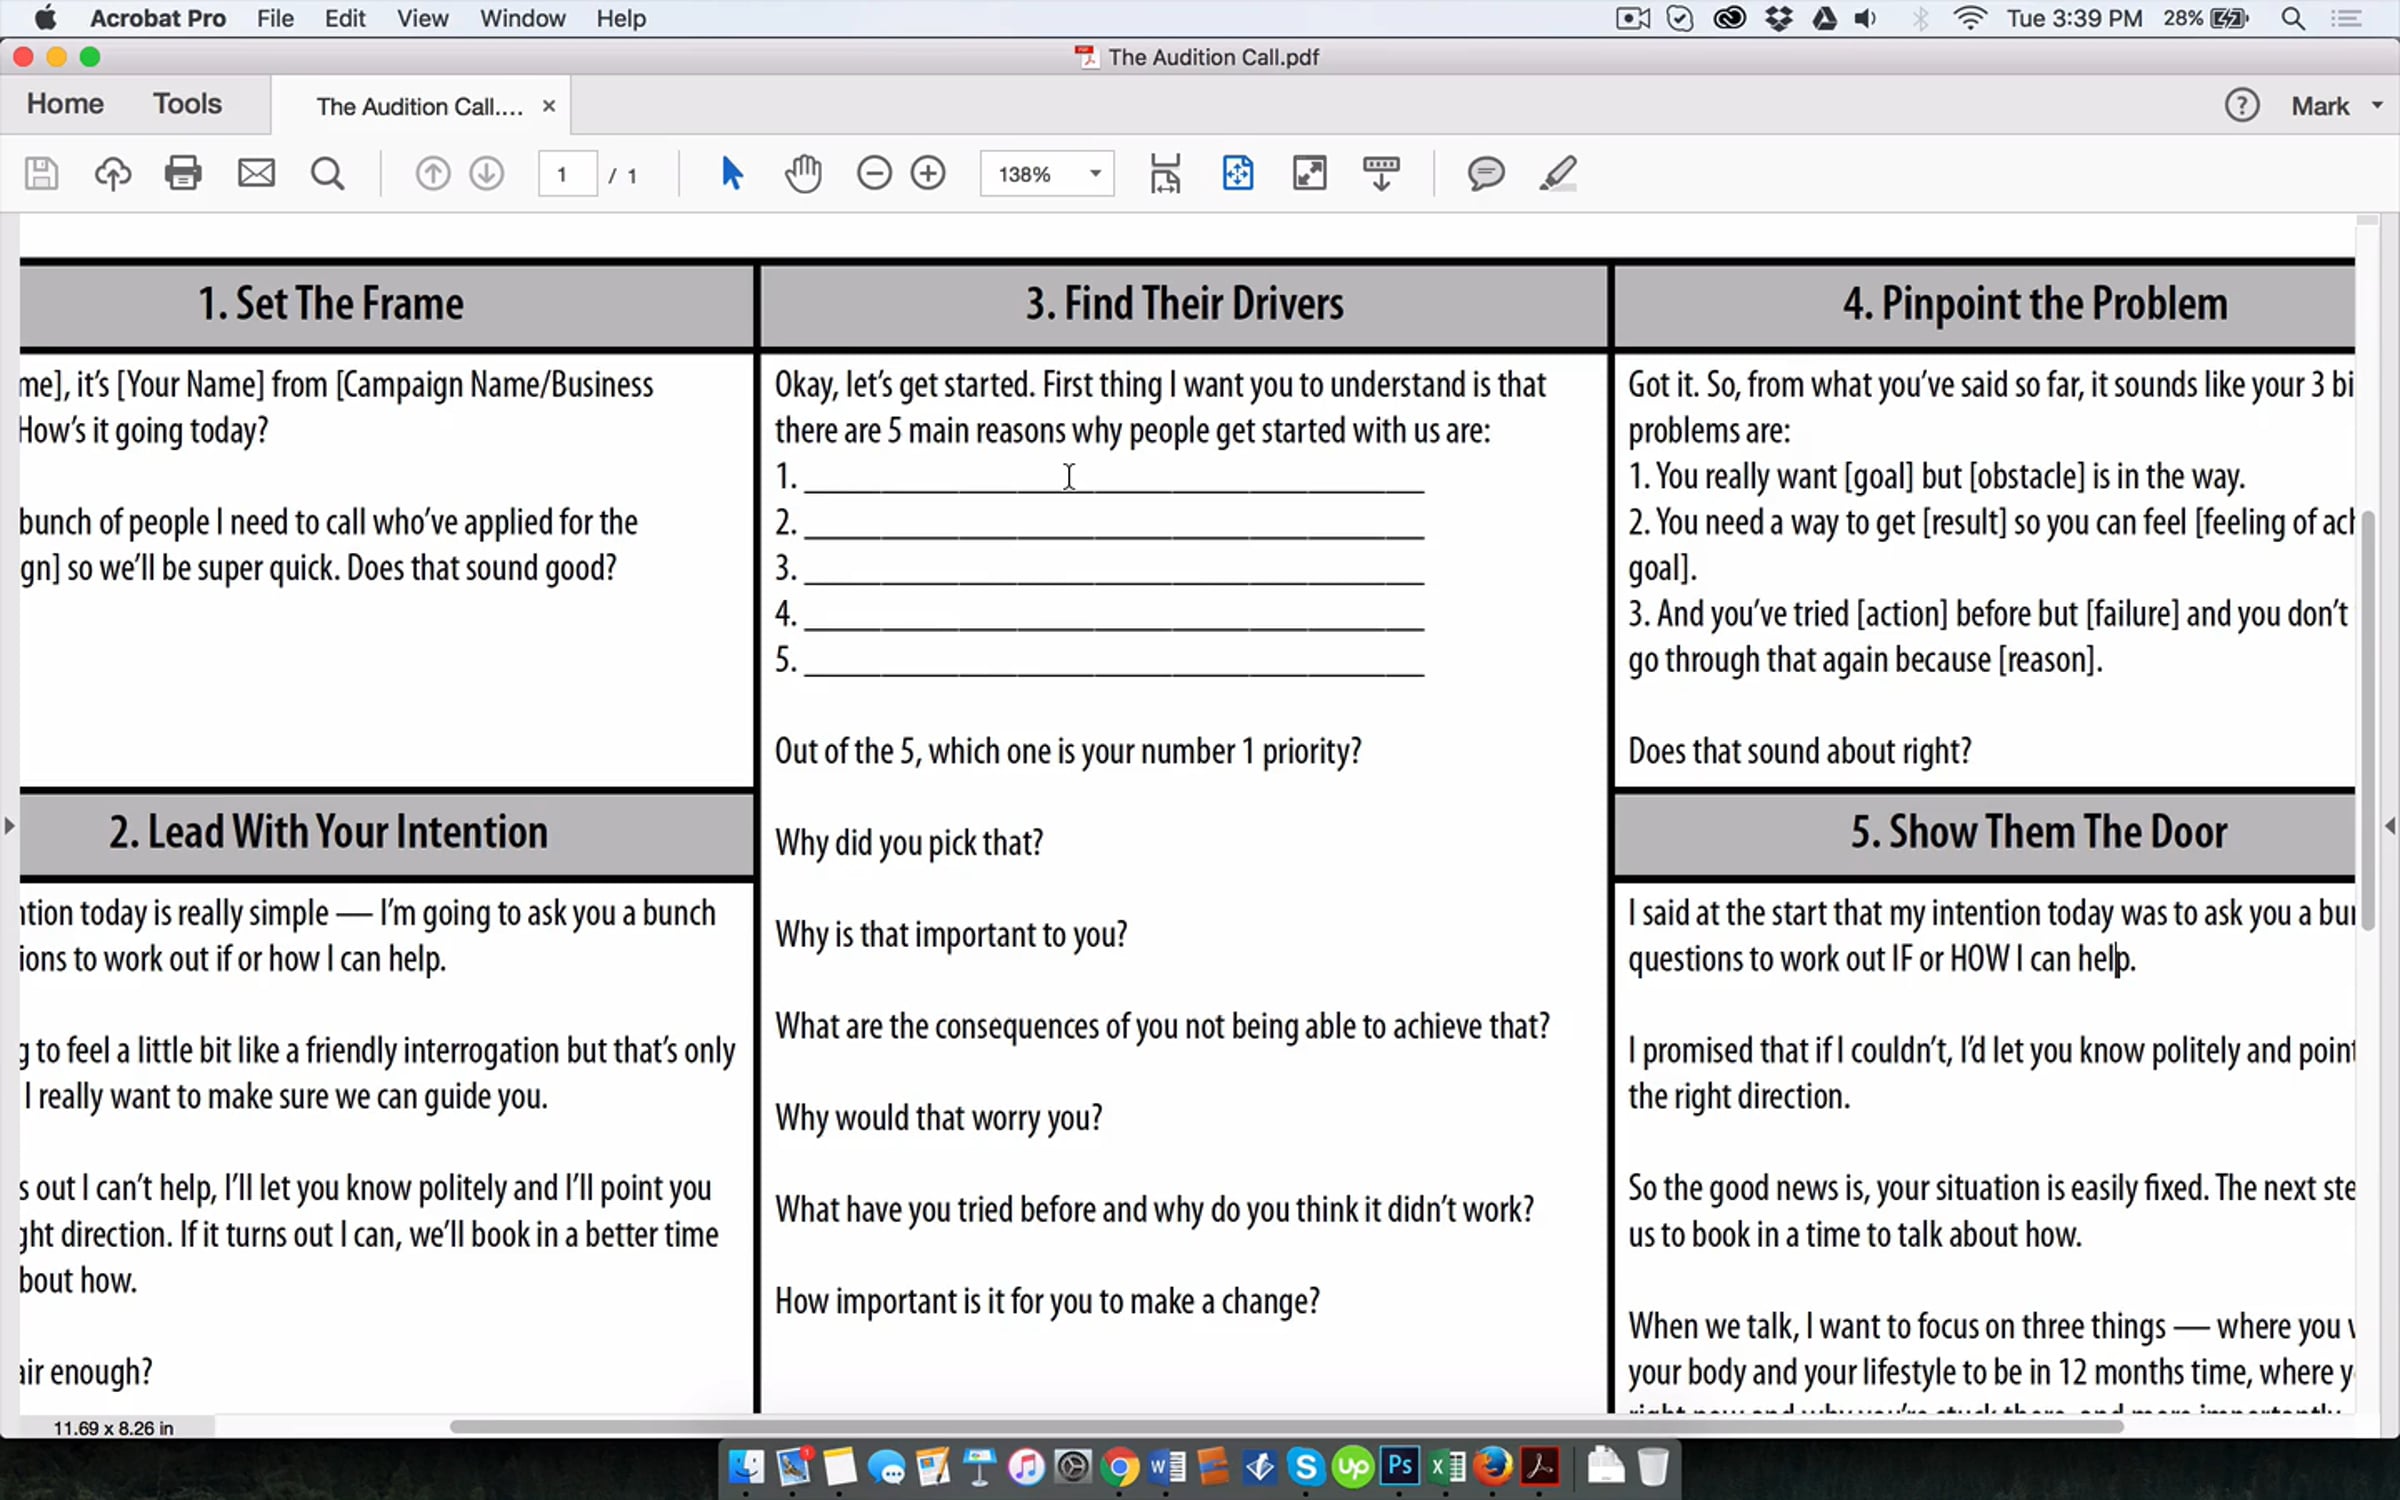Open the sticky note comment tool
Viewport: 2400px width, 1500px height.
(1486, 174)
